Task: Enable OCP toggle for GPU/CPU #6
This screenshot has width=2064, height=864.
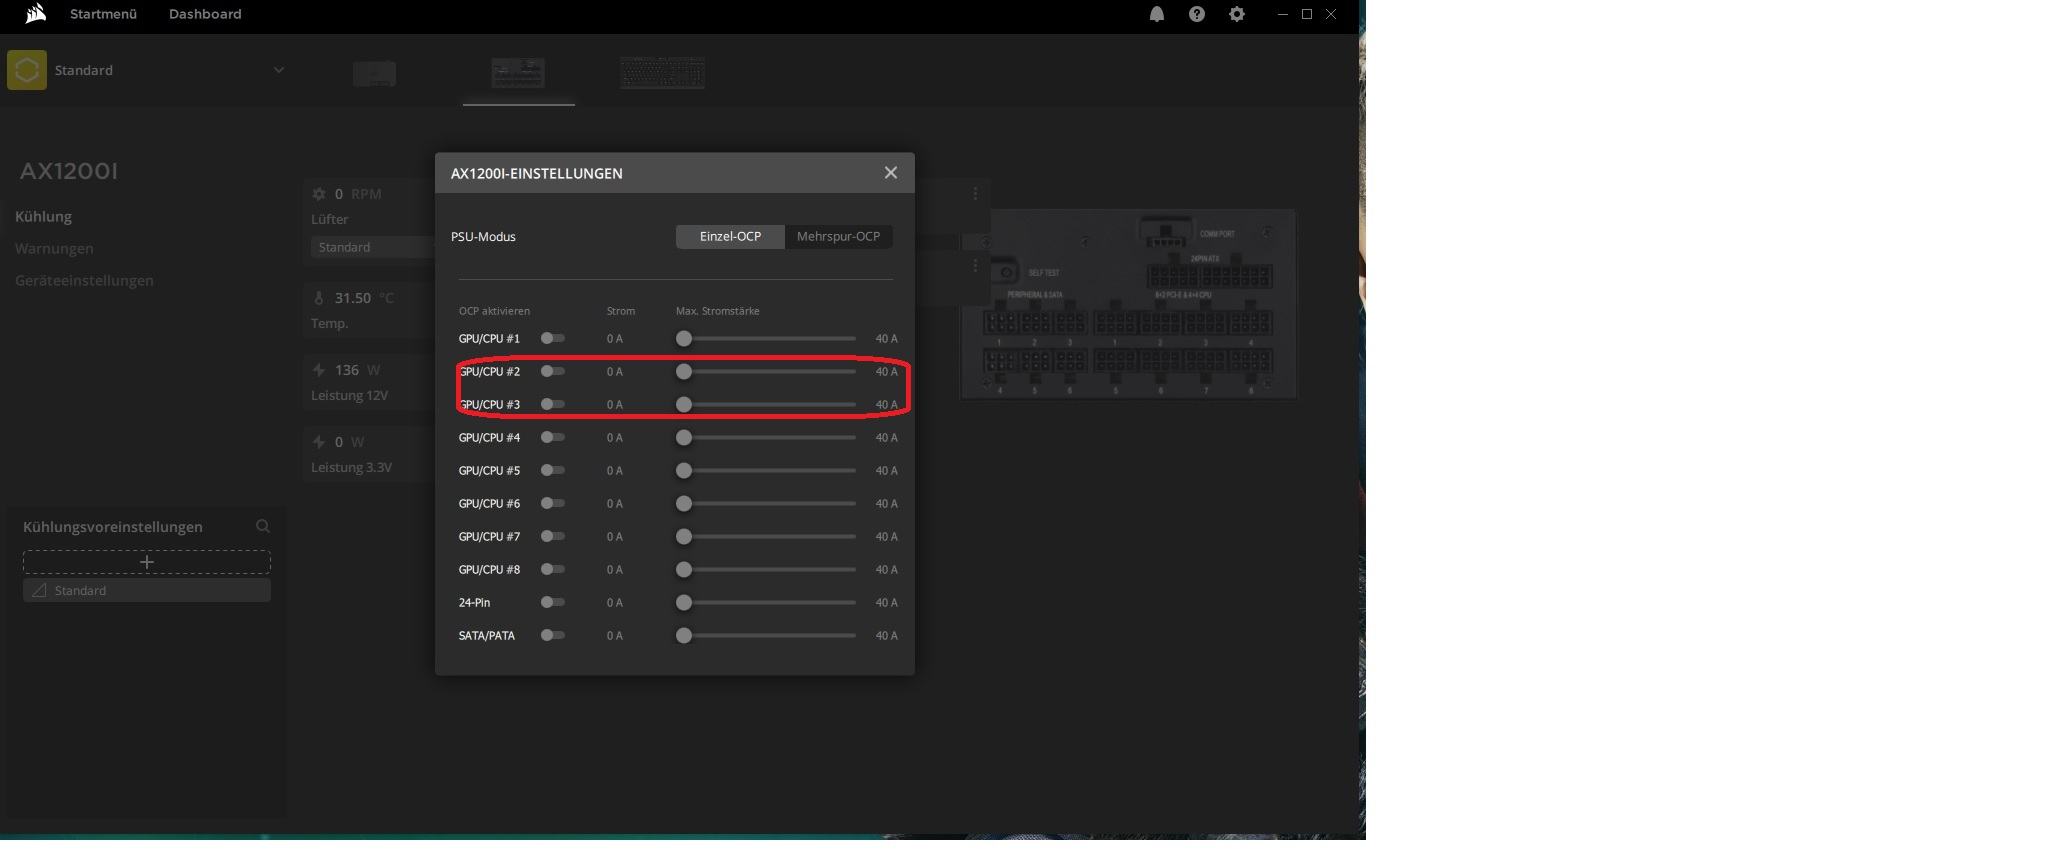Action: (553, 503)
